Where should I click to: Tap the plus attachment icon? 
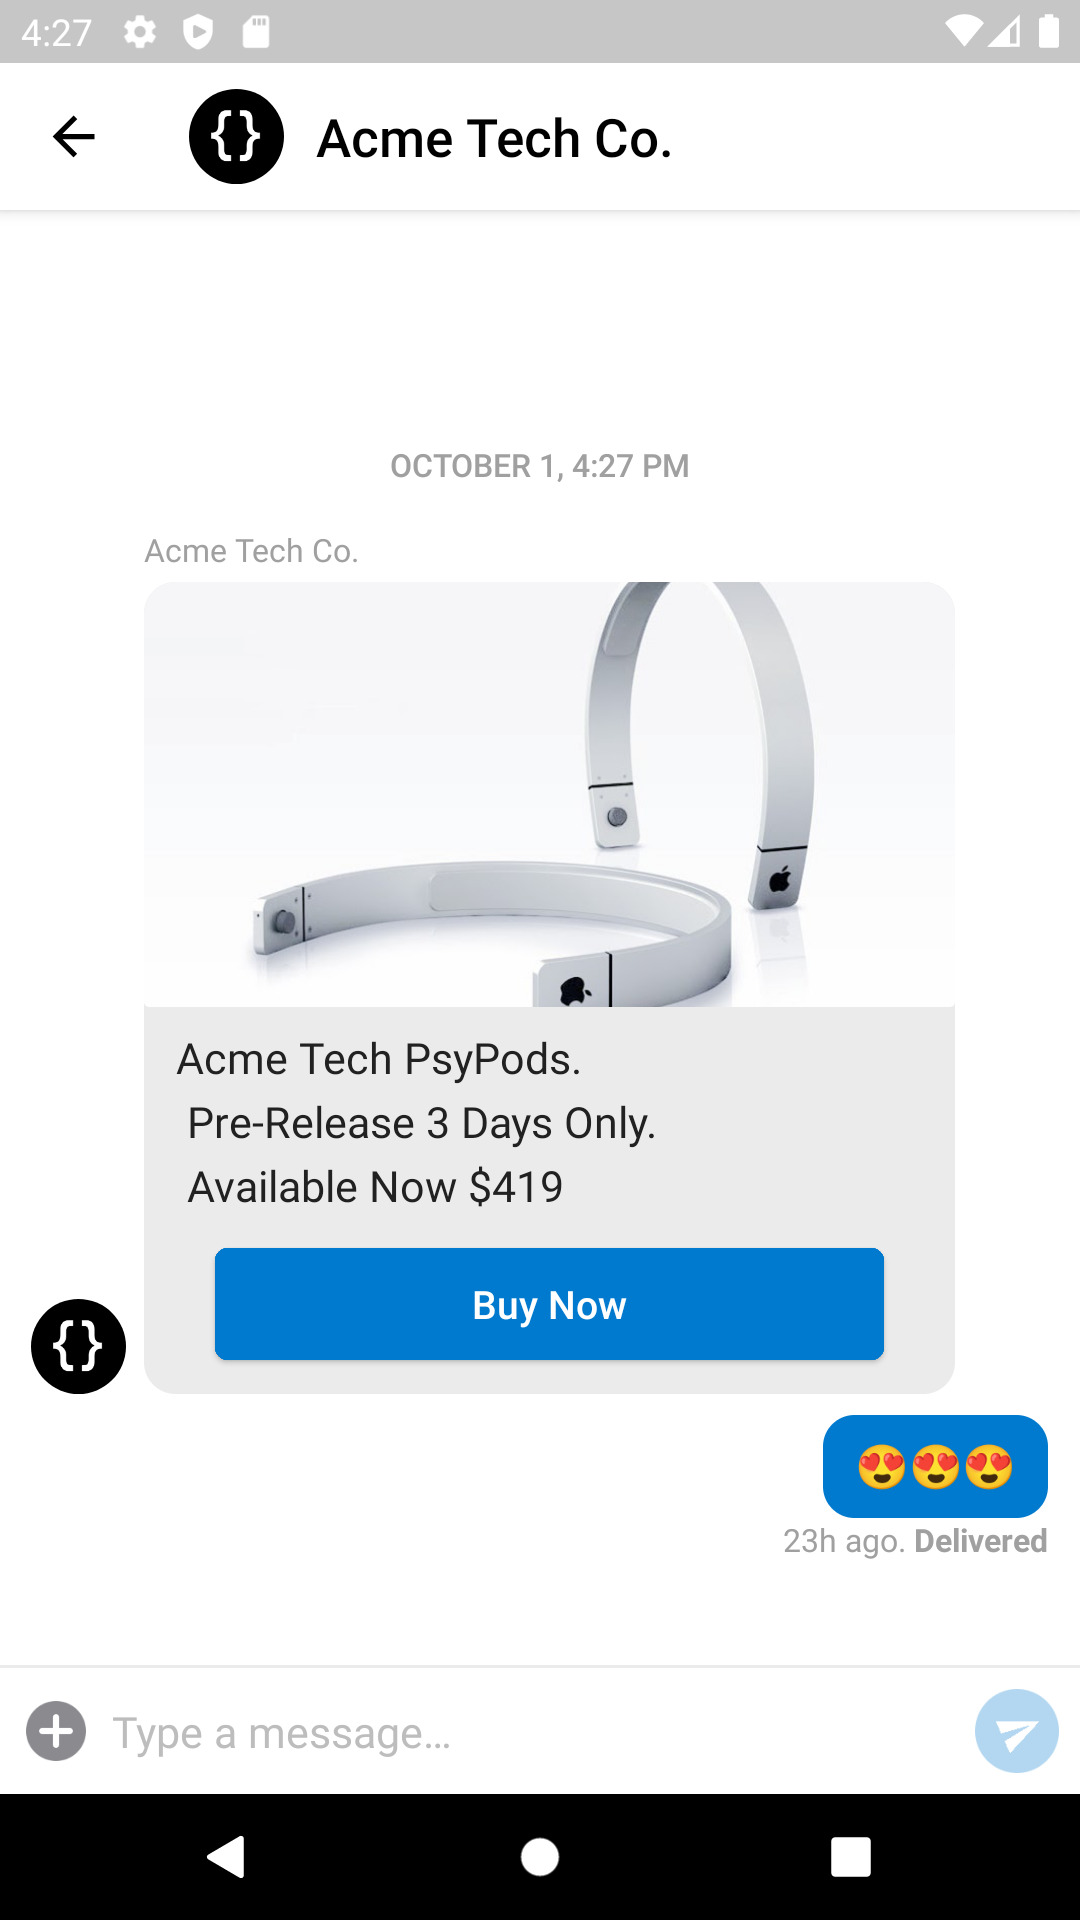click(x=56, y=1731)
